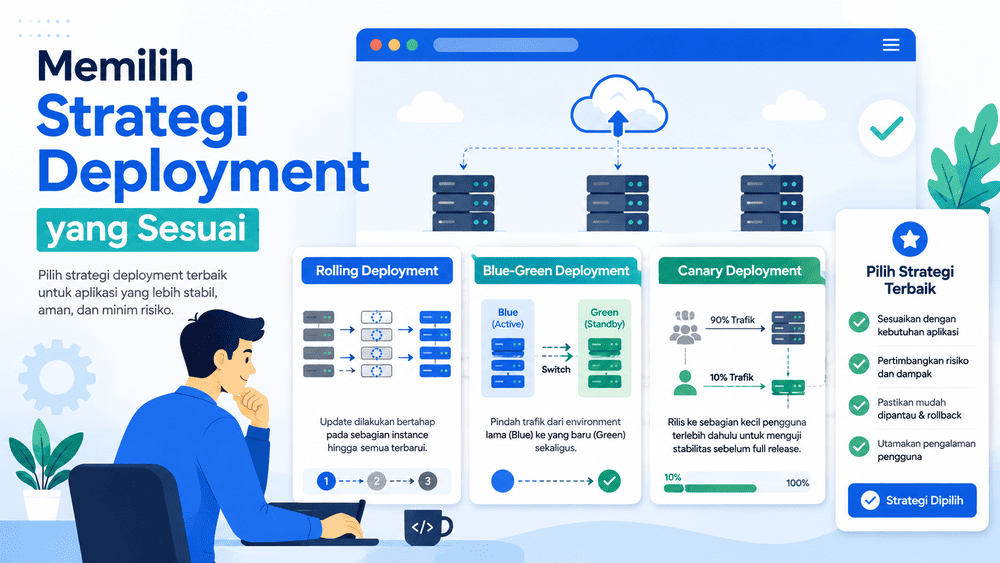Select the green canary server icon
This screenshot has height=563, width=1000.
pos(788,386)
